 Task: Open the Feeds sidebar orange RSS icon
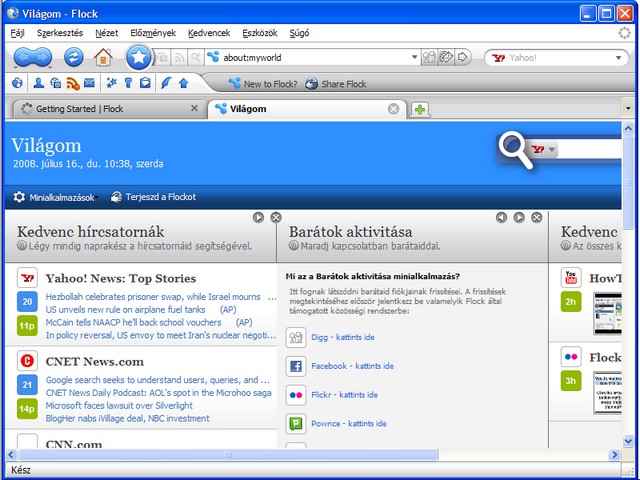(73, 83)
